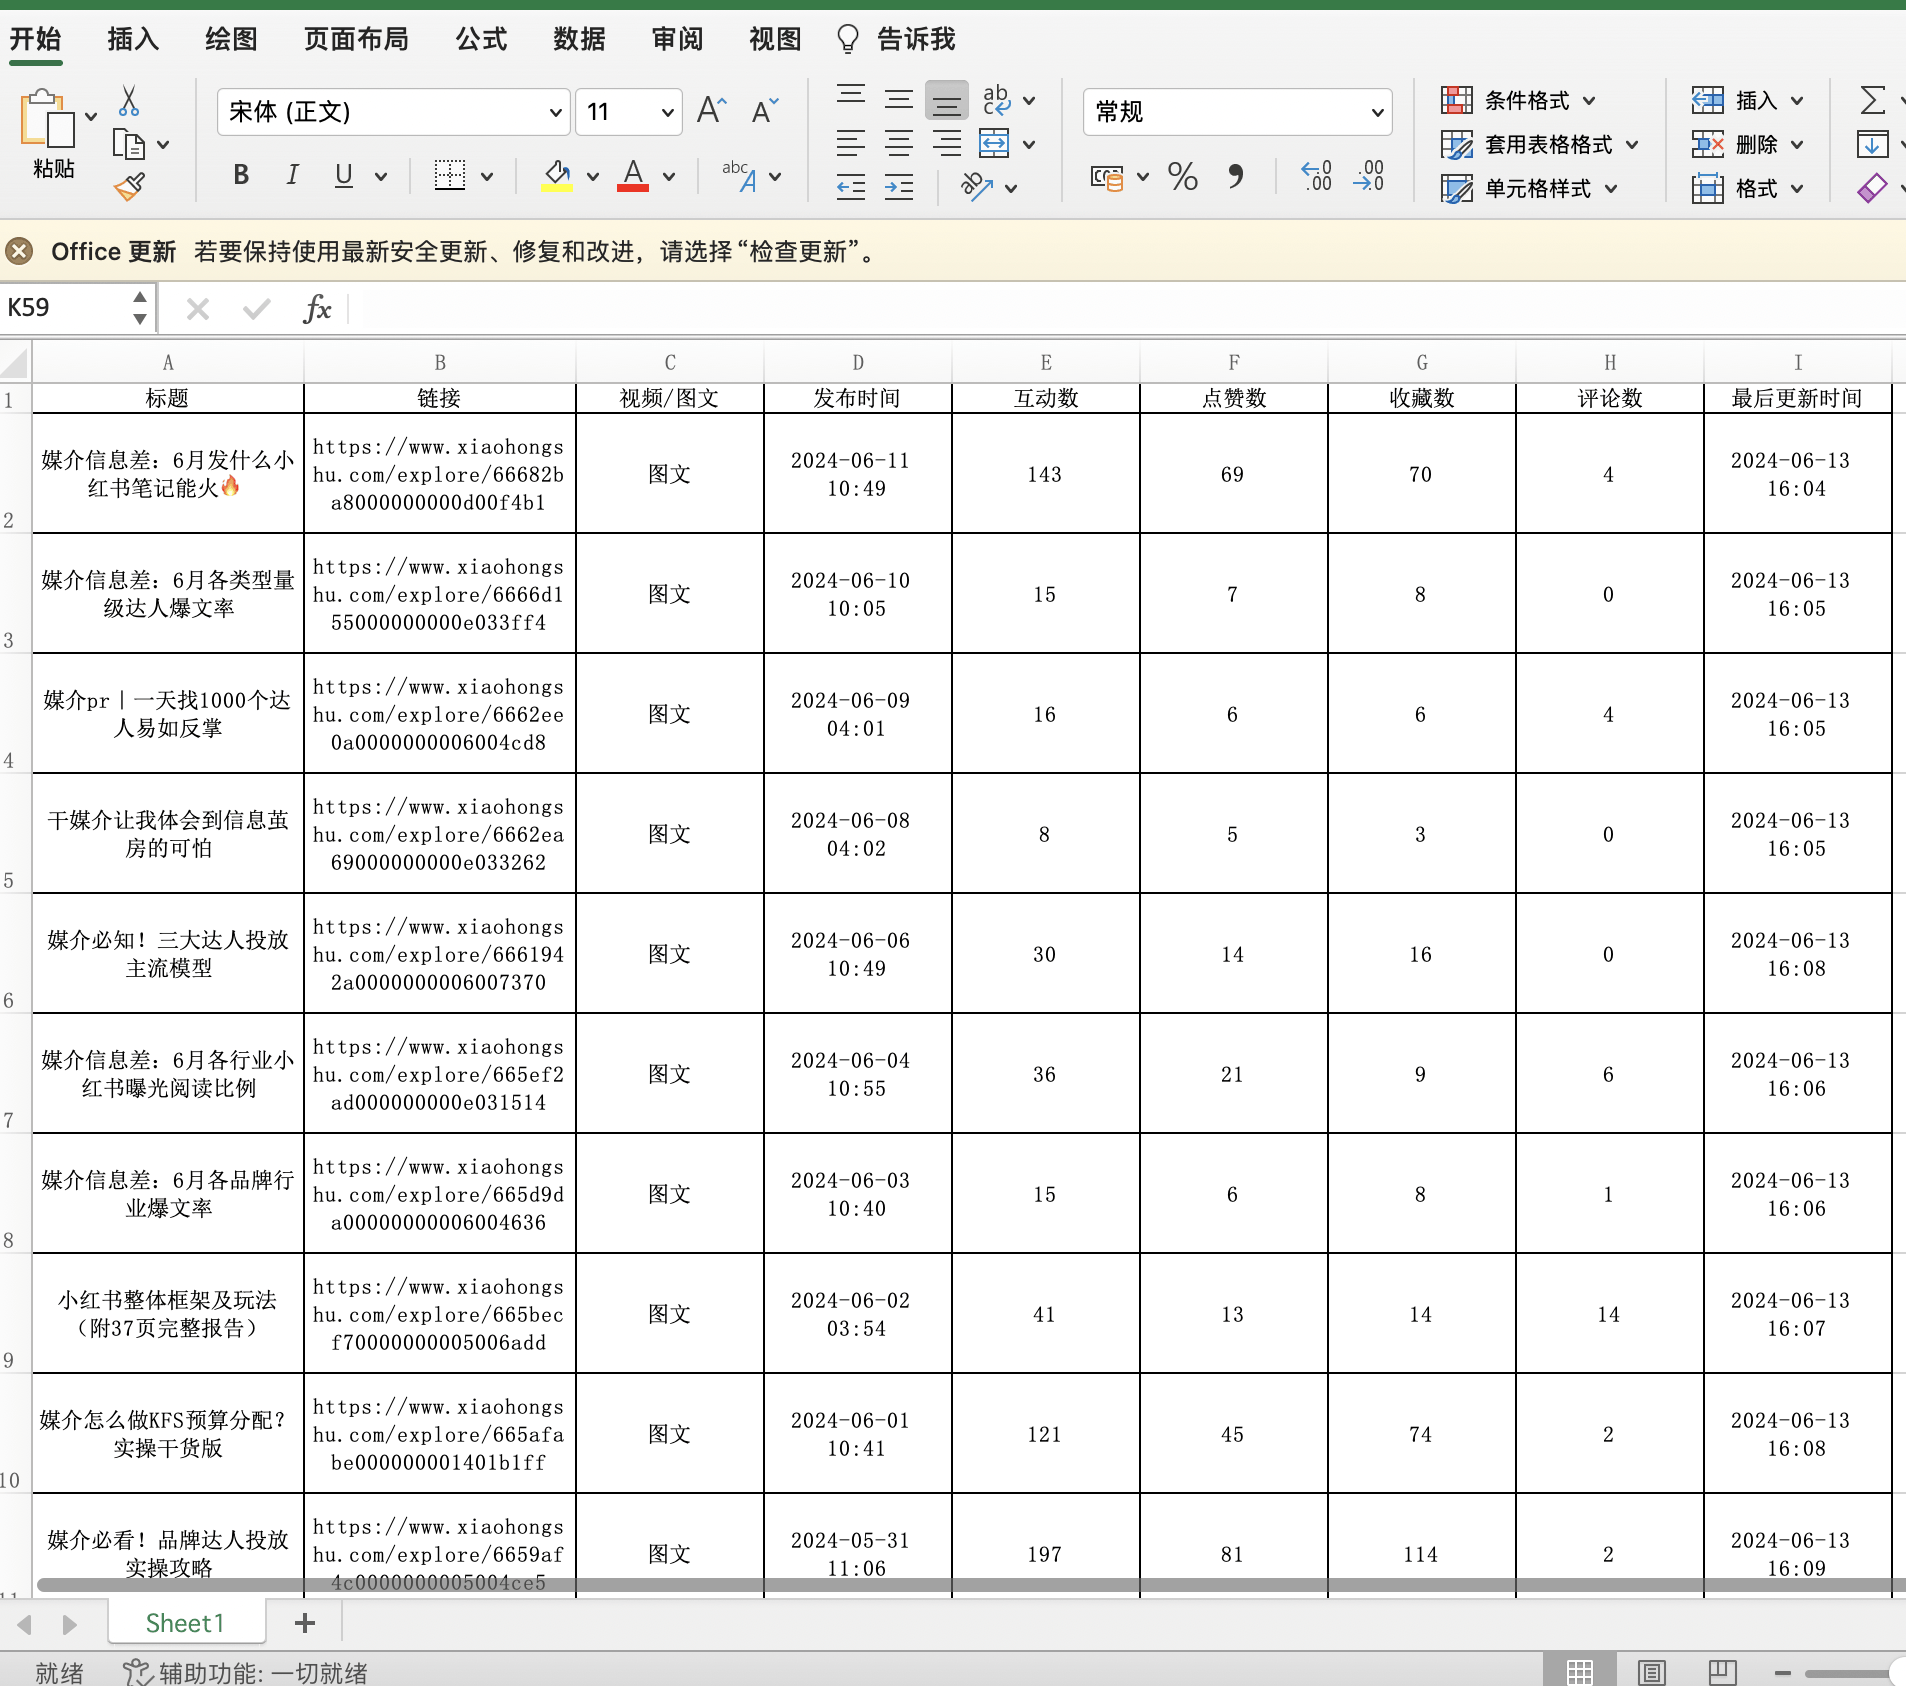Open the 公式 ribbon tab

pos(481,39)
